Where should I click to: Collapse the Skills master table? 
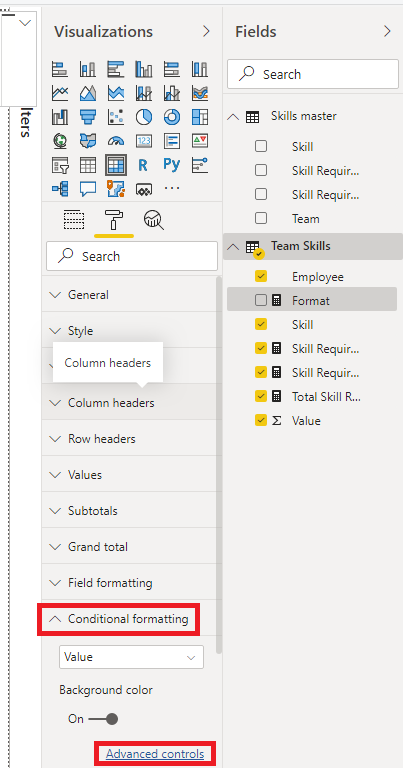coord(234,117)
